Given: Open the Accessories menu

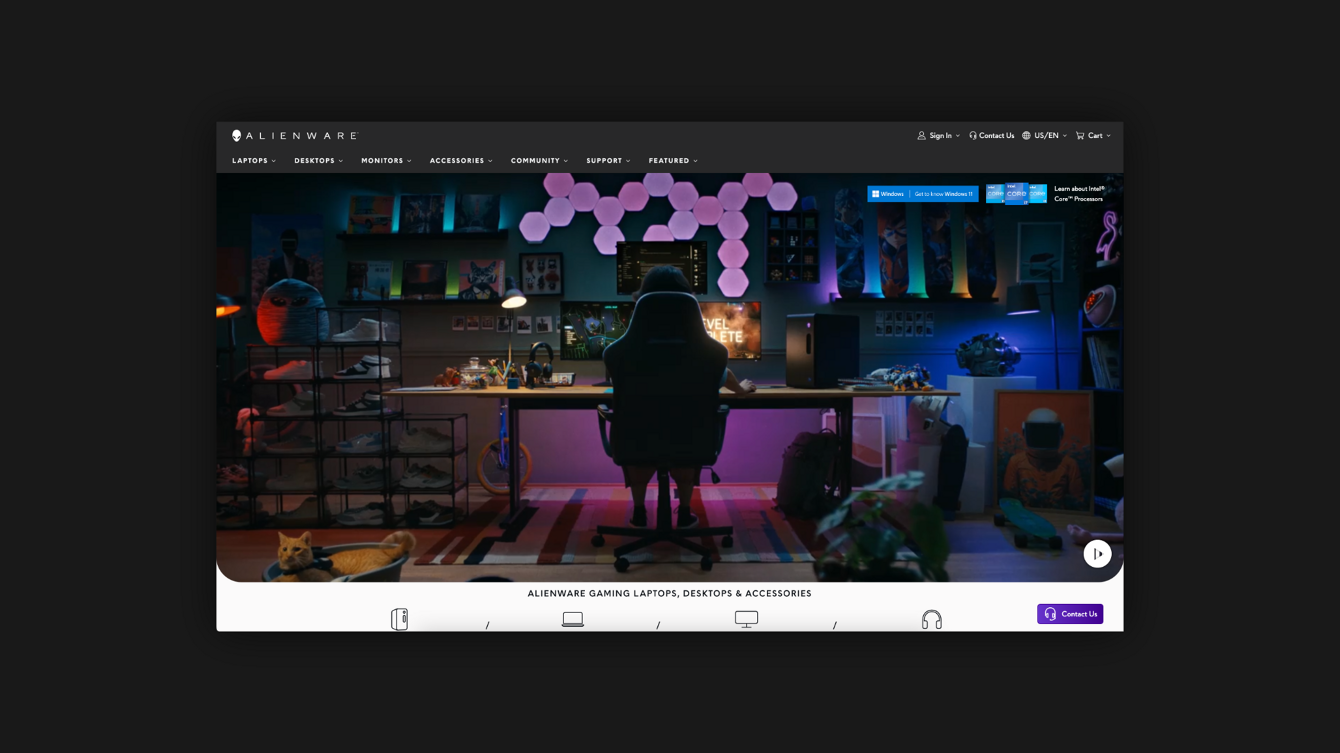Looking at the screenshot, I should 461,161.
